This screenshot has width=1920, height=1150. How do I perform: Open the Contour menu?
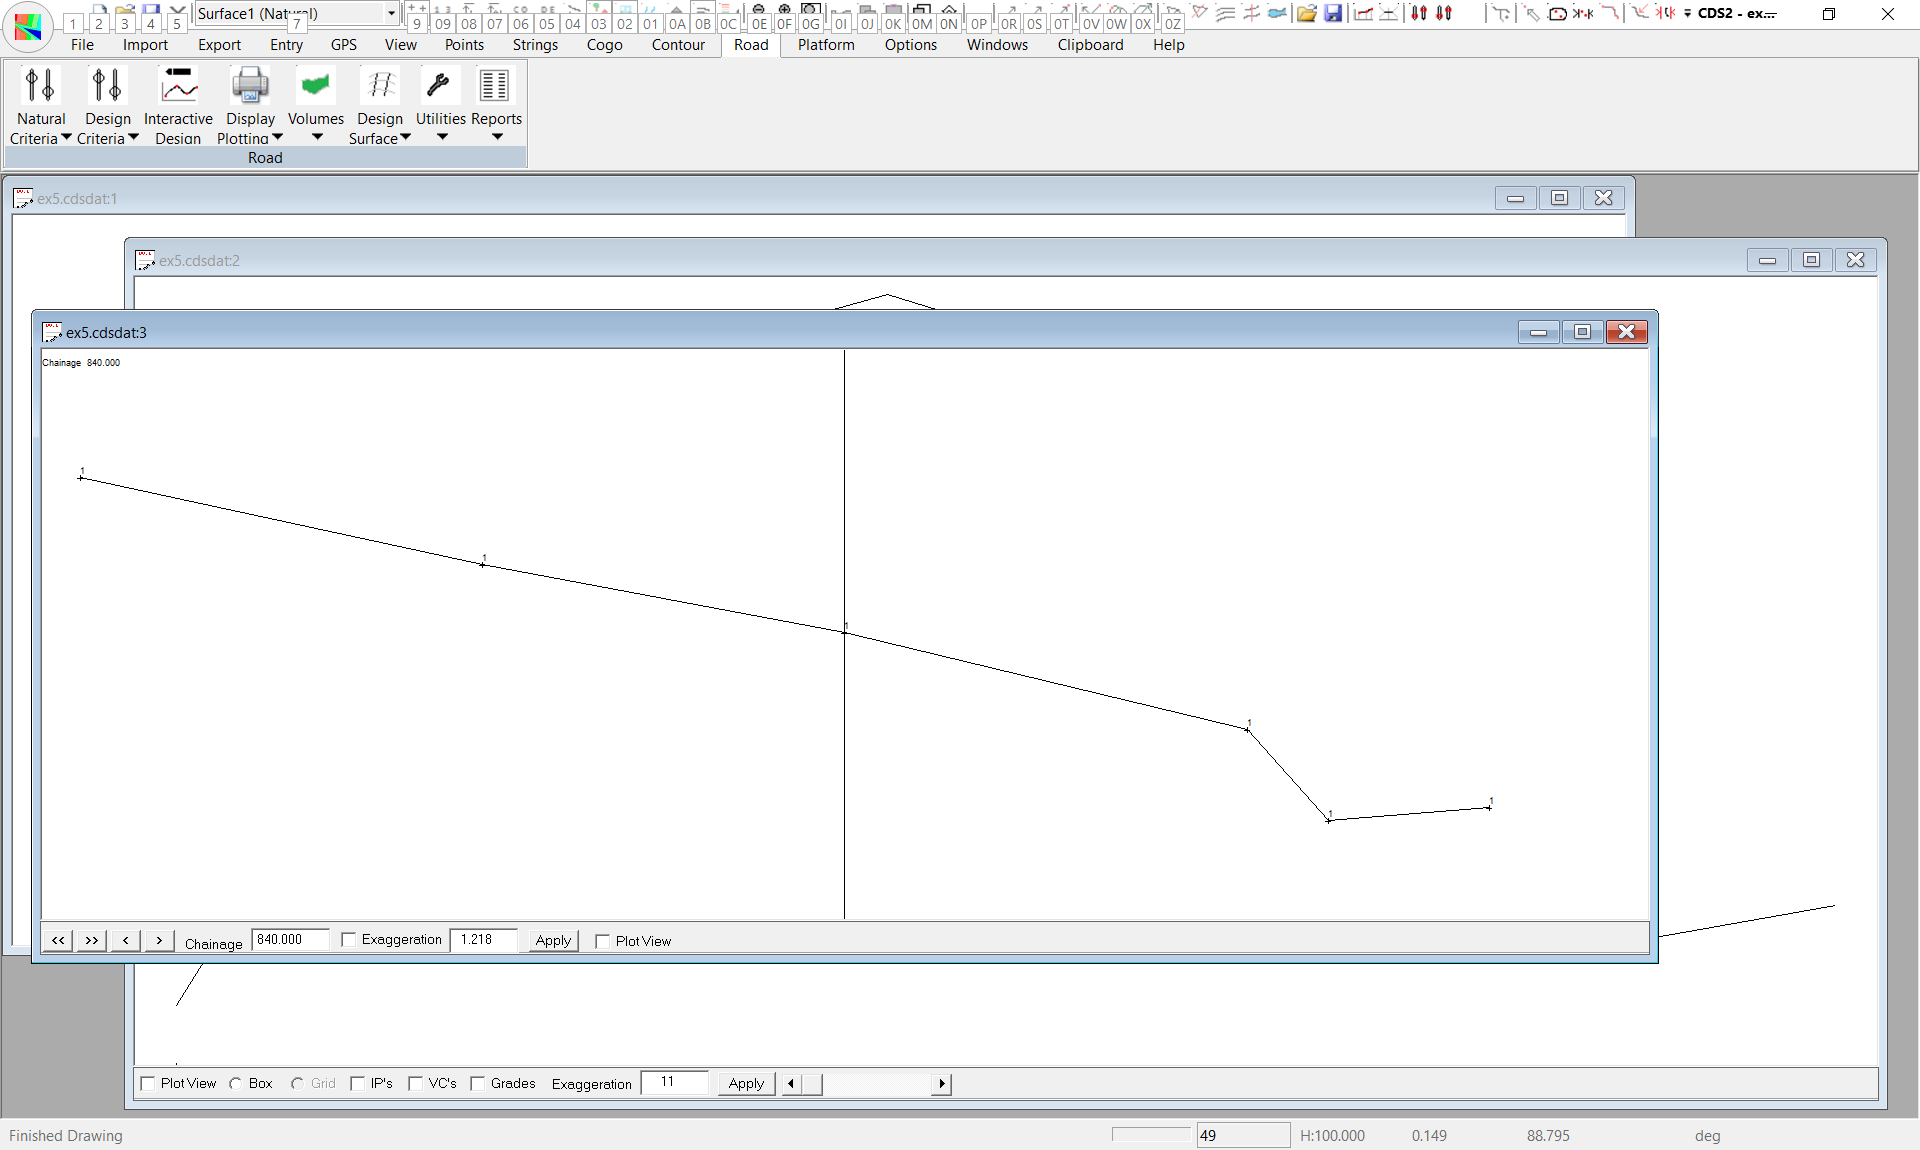point(677,45)
